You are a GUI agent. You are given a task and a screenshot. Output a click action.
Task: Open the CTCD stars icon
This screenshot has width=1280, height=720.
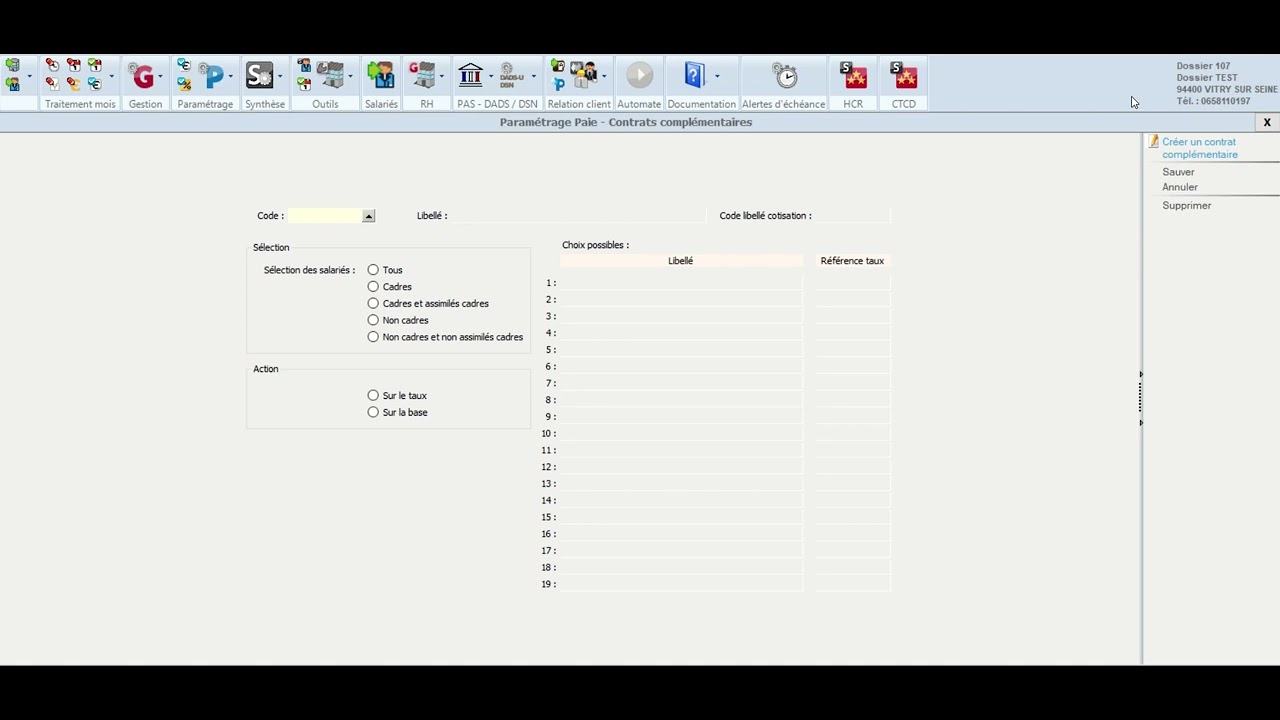point(903,76)
